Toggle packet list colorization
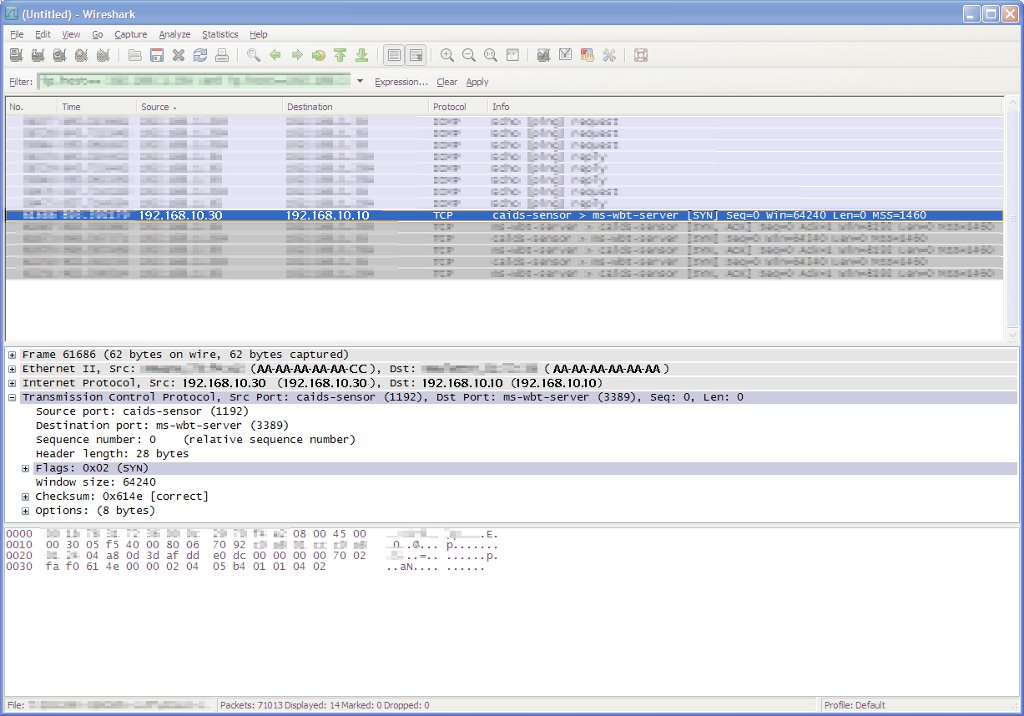1024x716 pixels. pos(394,56)
